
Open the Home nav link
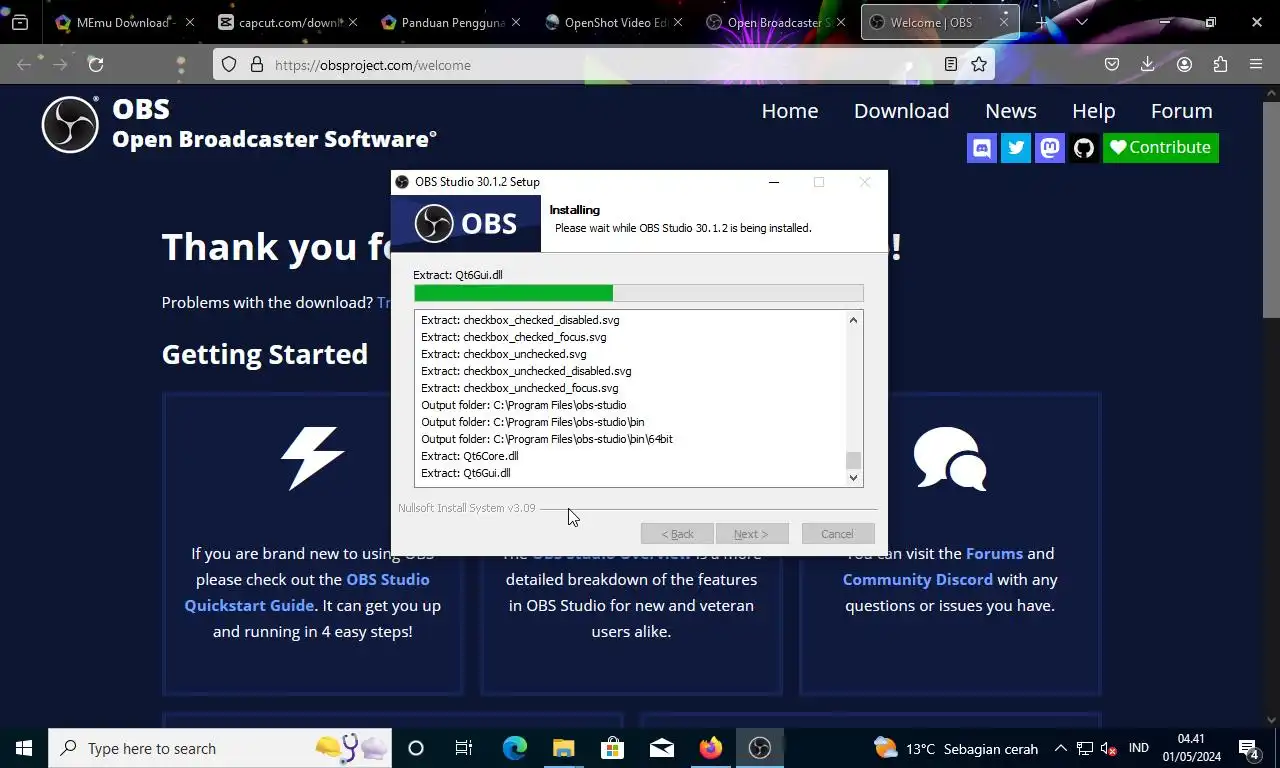pos(790,111)
